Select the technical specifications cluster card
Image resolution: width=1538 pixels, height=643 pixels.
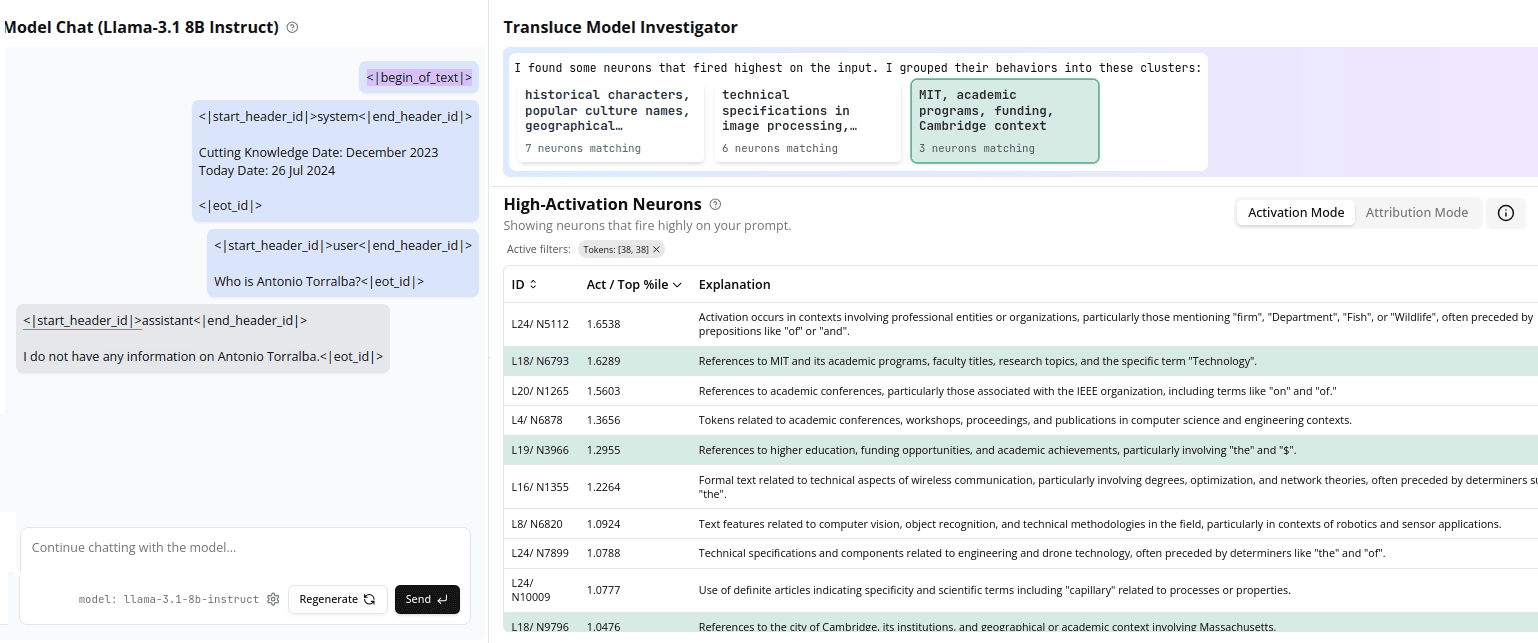(x=807, y=120)
